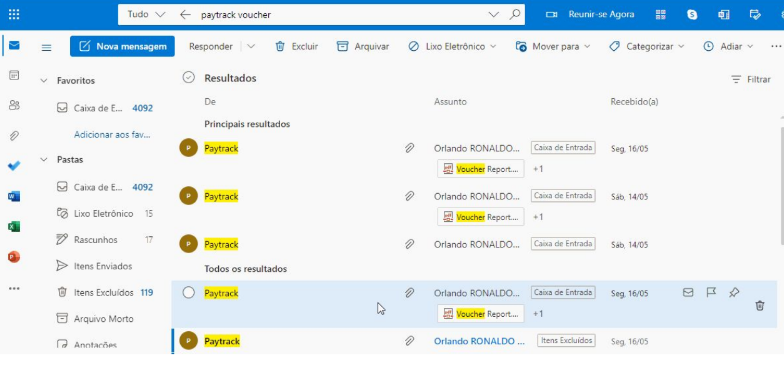Open Caixa de Entrada under Favoritos
784x365 pixels.
coord(104,108)
